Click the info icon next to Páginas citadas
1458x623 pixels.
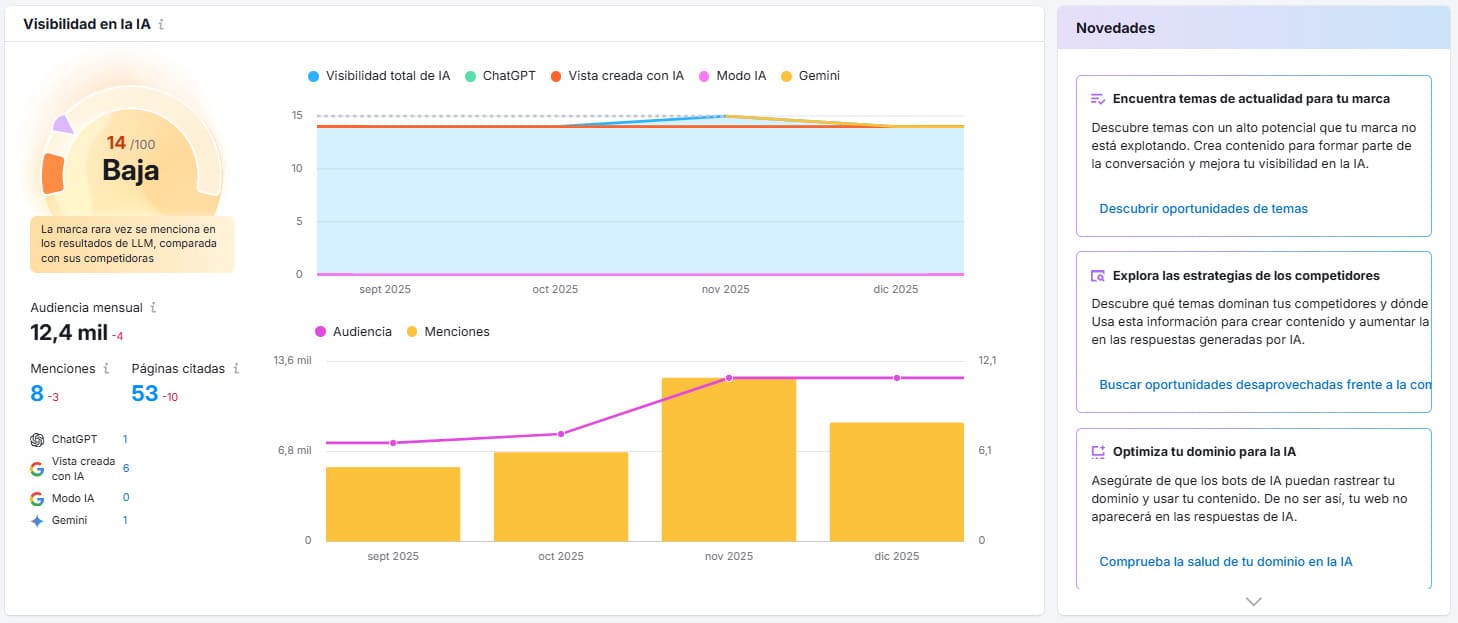[236, 368]
